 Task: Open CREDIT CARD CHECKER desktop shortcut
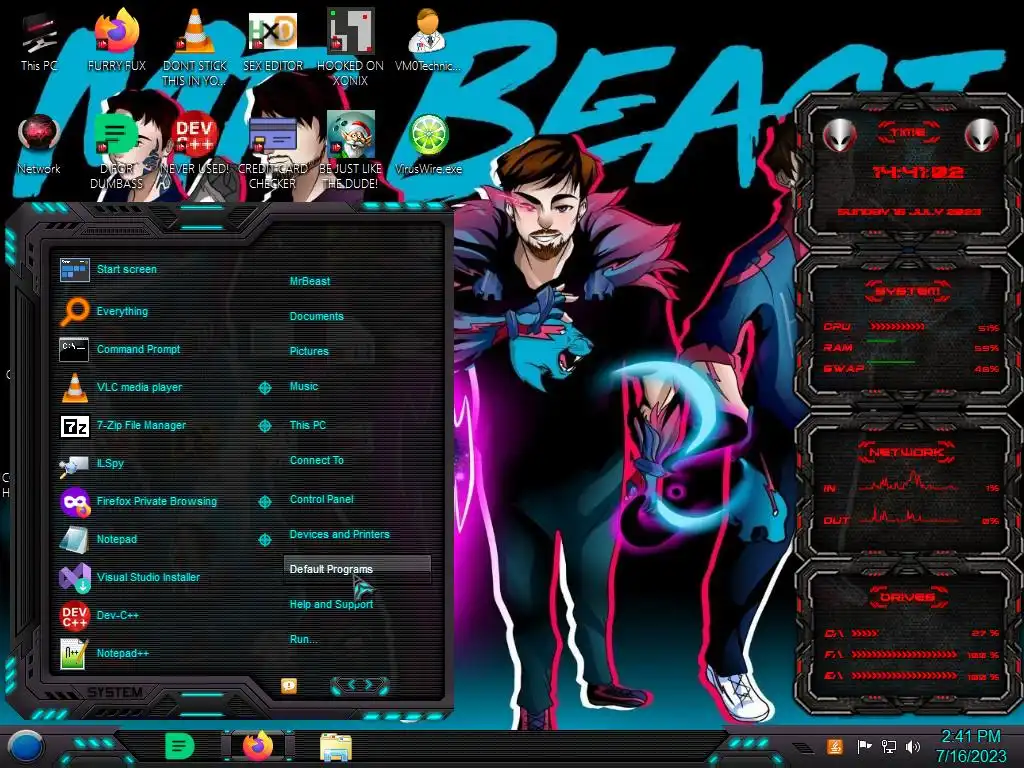point(273,152)
